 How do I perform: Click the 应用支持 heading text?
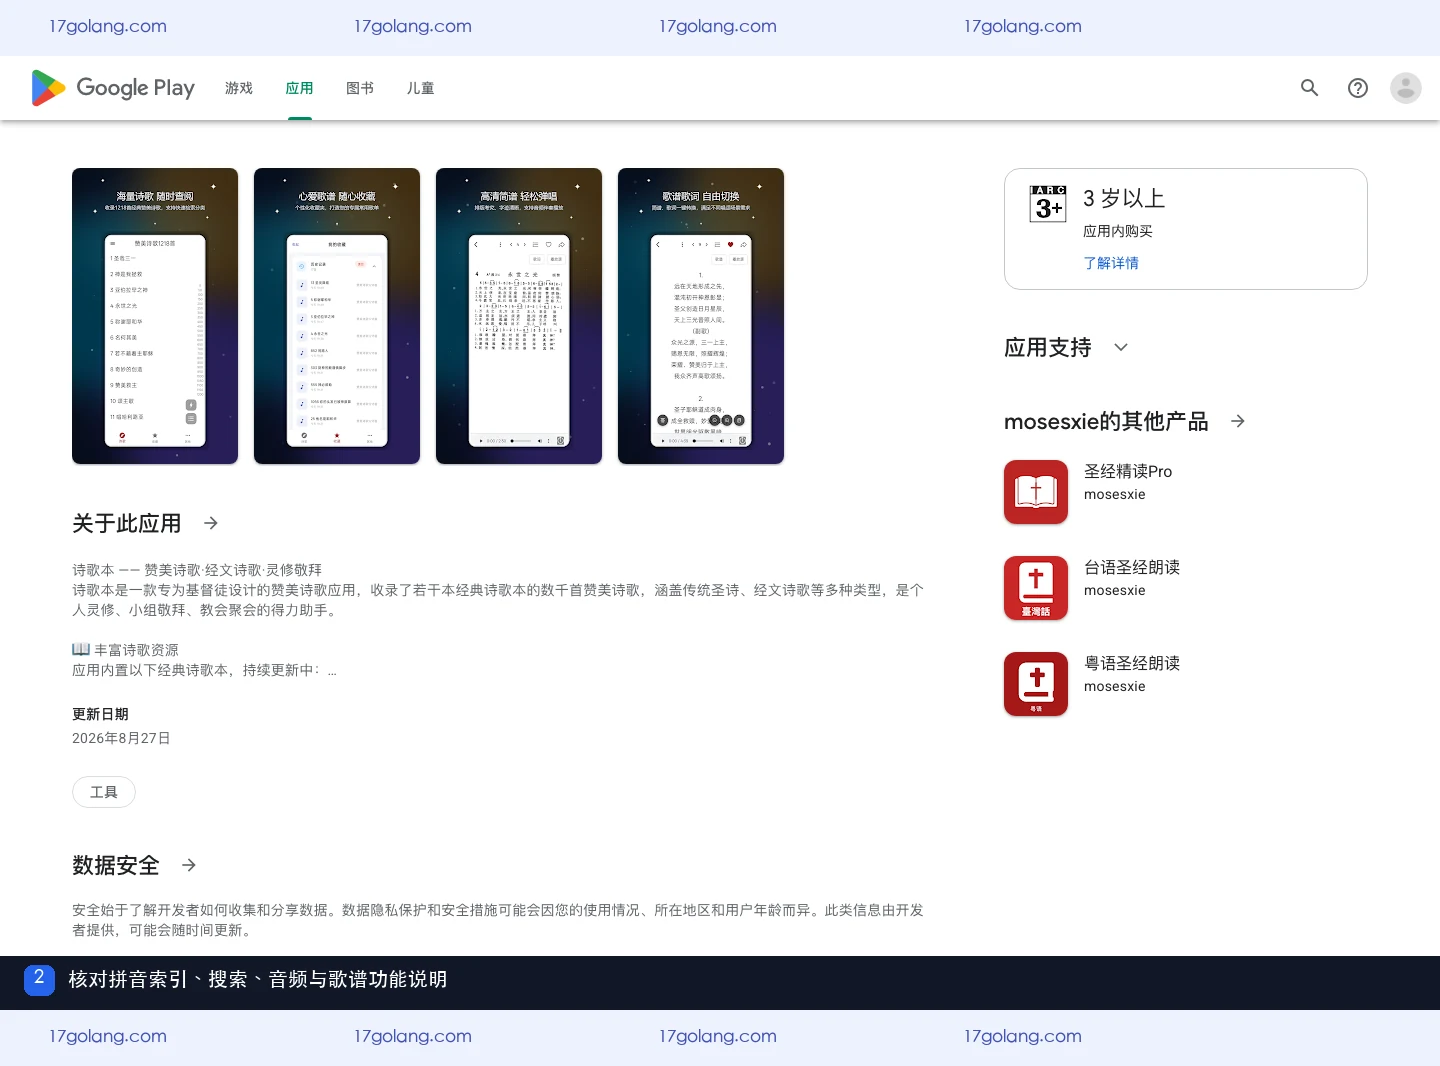1048,347
